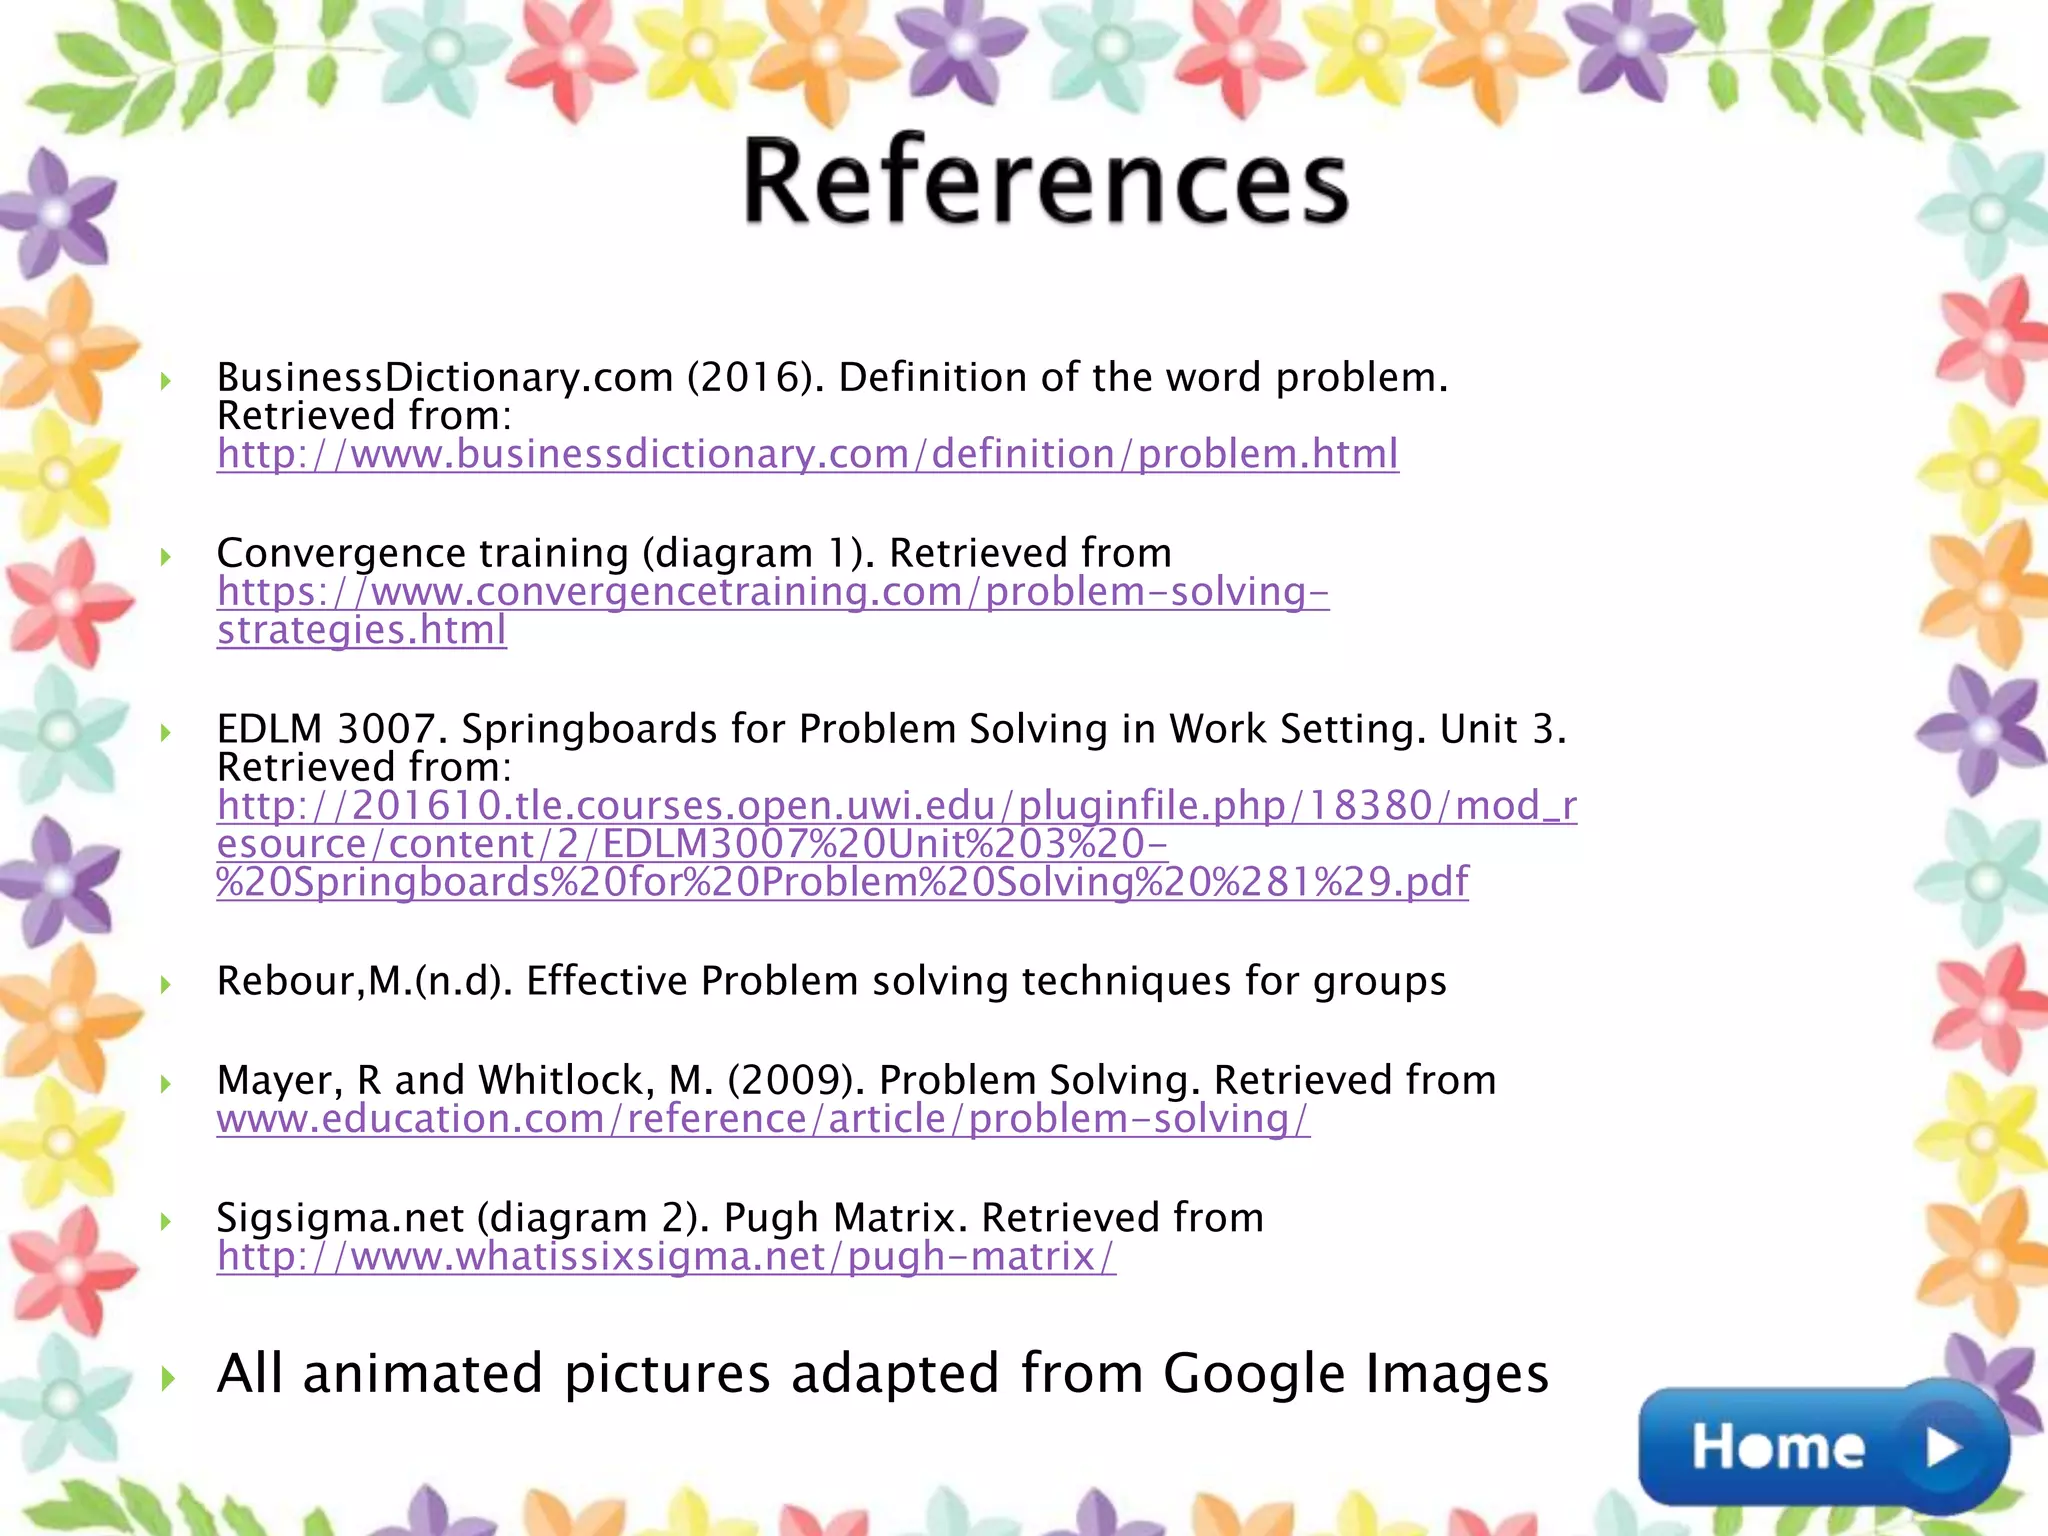Click the Mayer, R and Whitlock reference text
This screenshot has width=2048, height=1536.
[856, 1080]
